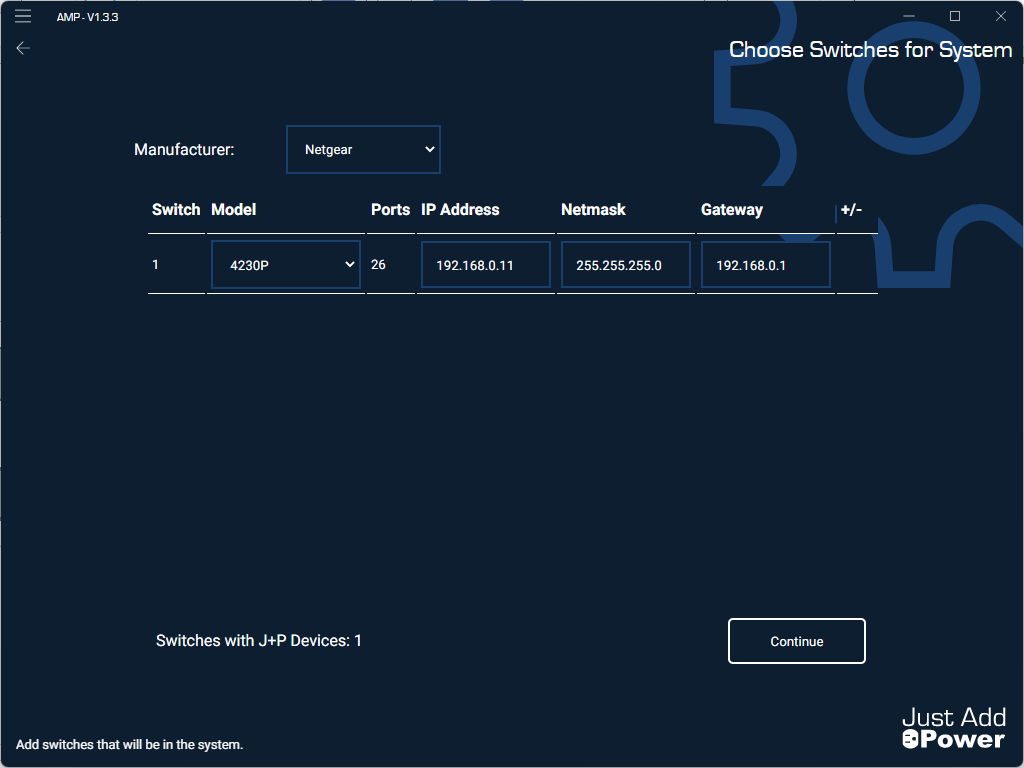Click the Choose Switches for System heading
Screen dimensions: 1024x768
870,50
